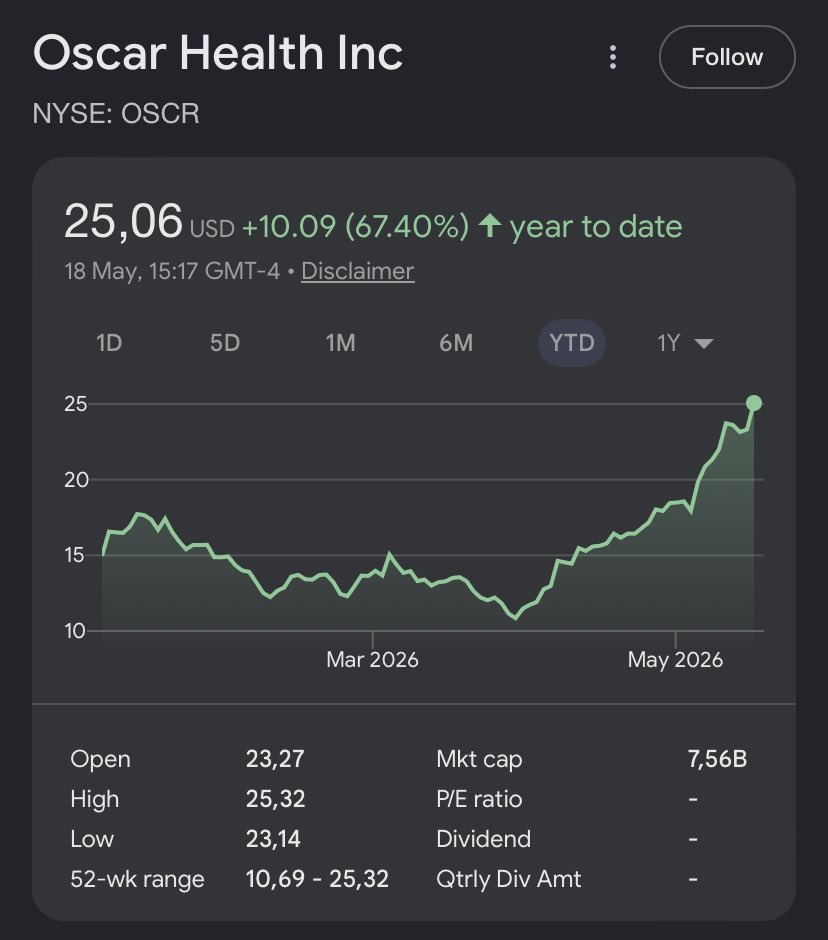Image resolution: width=828 pixels, height=940 pixels.
Task: Click the green up arrow beside year to date
Action: pyautogui.click(x=490, y=226)
